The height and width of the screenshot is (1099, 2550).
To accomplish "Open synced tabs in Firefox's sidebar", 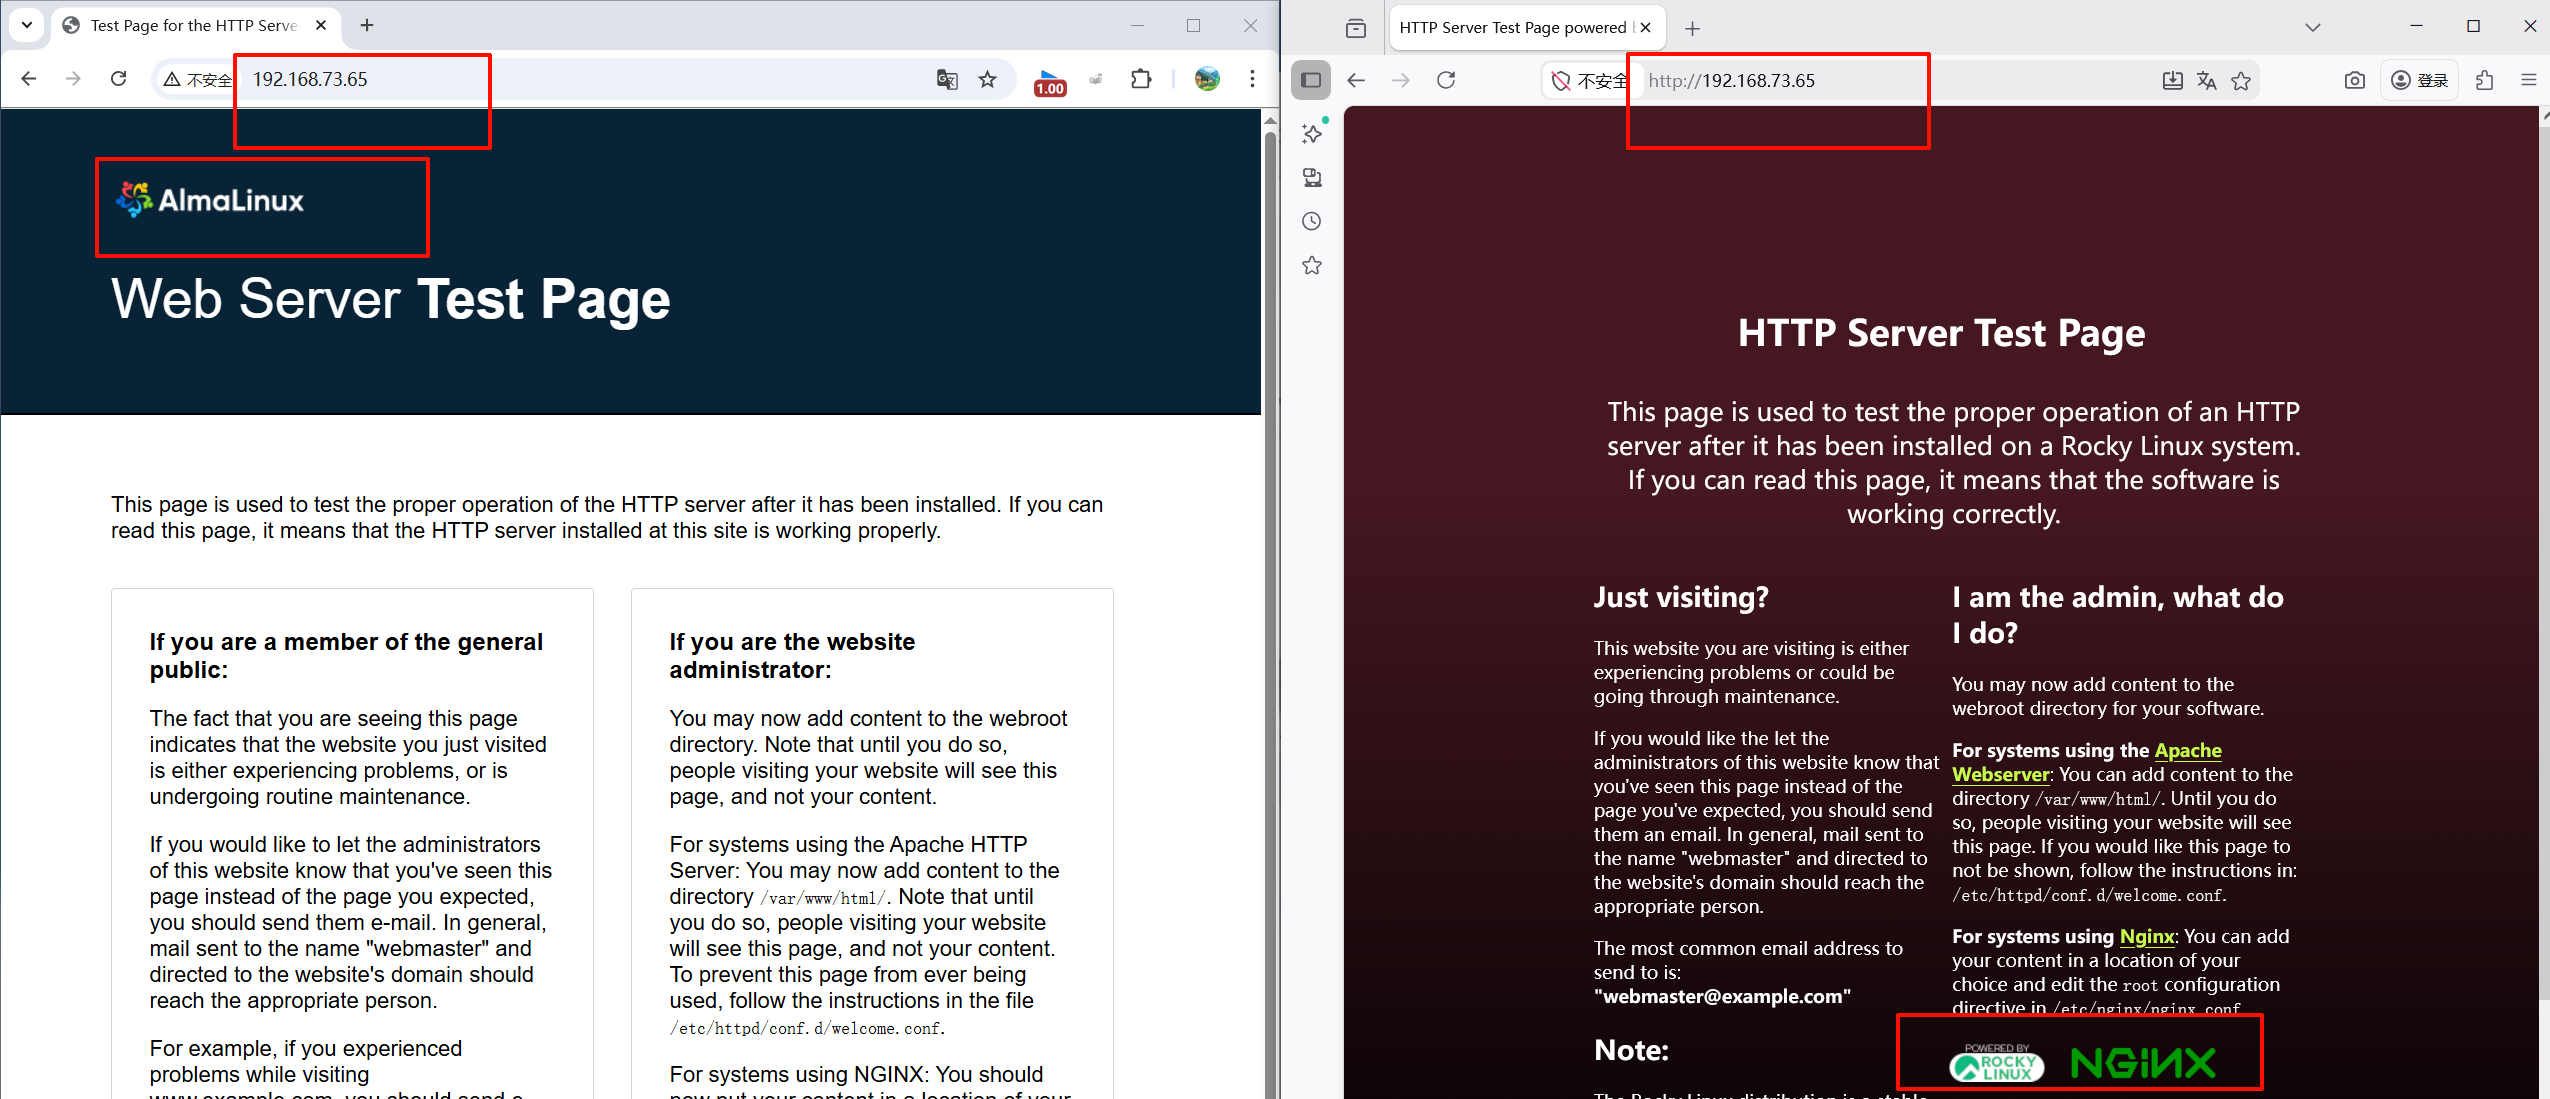I will coord(1312,178).
